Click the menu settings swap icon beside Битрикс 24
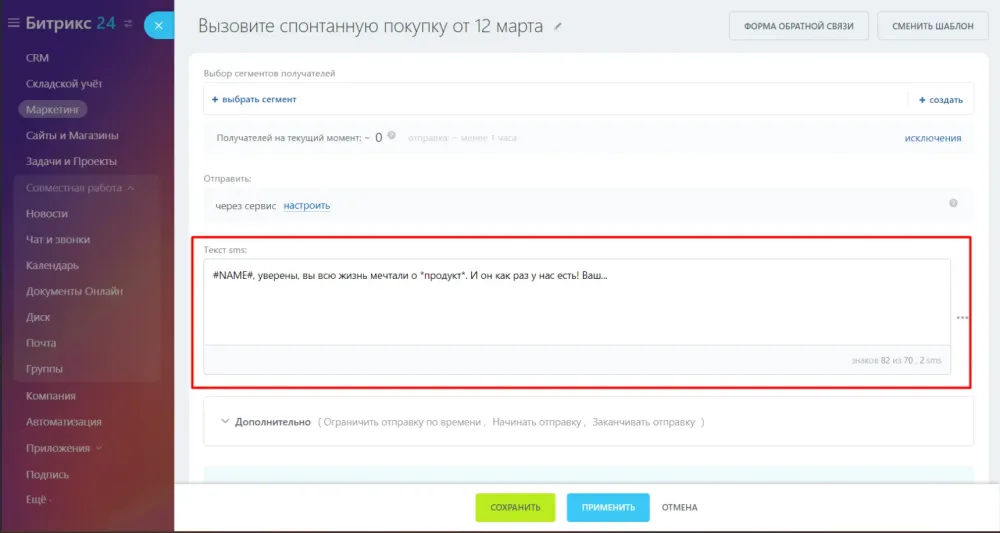The width and height of the screenshot is (1000, 533). point(128,24)
